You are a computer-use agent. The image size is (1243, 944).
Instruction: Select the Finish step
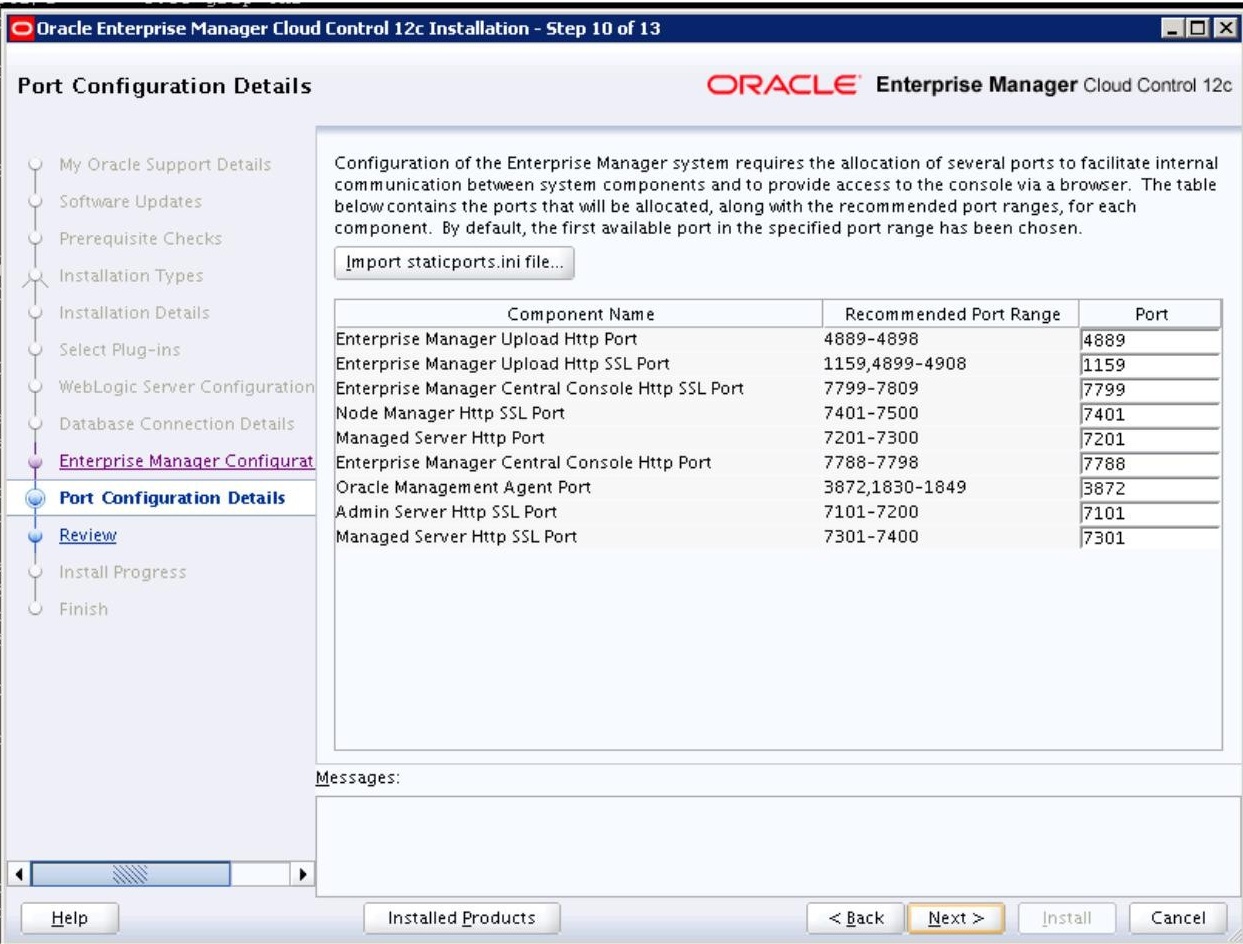coord(83,609)
